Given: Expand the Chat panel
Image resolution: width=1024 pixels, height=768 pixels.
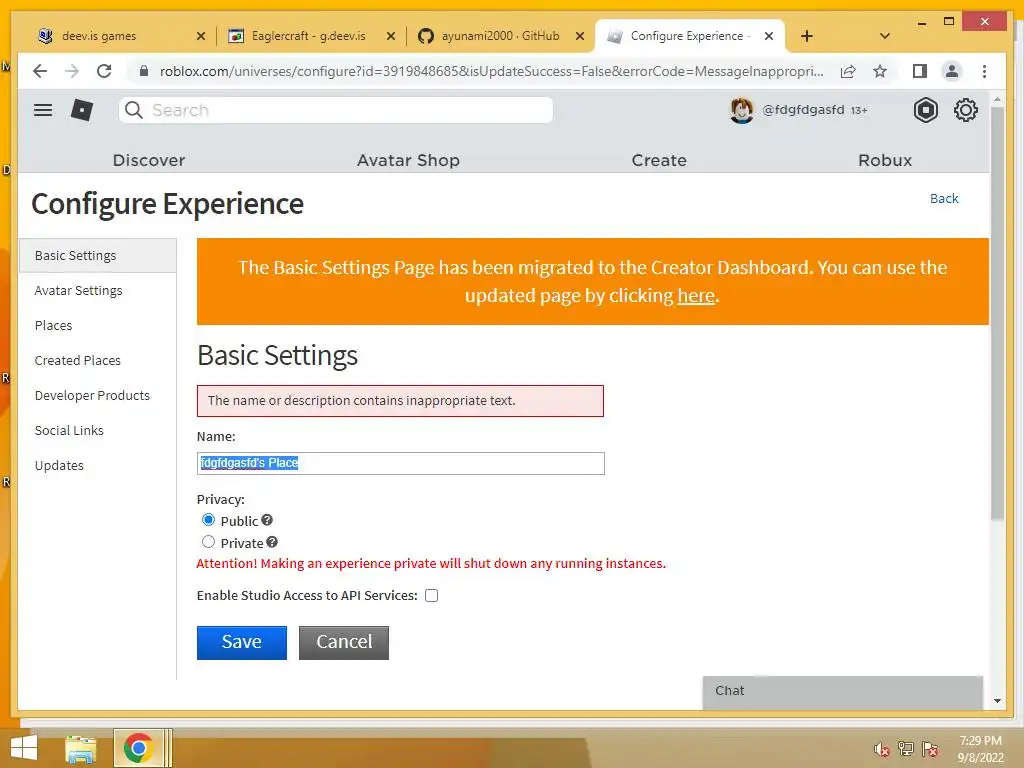Looking at the screenshot, I should 842,691.
